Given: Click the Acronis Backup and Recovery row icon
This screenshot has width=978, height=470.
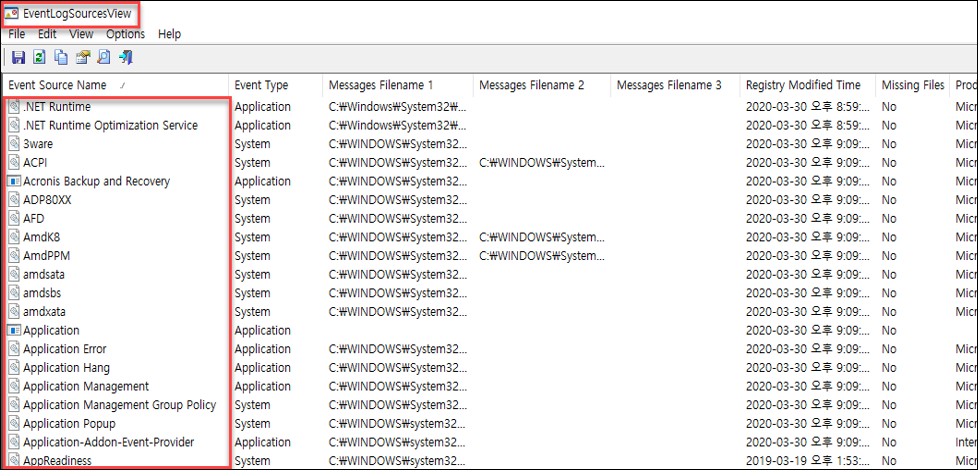Looking at the screenshot, I should pyautogui.click(x=14, y=181).
